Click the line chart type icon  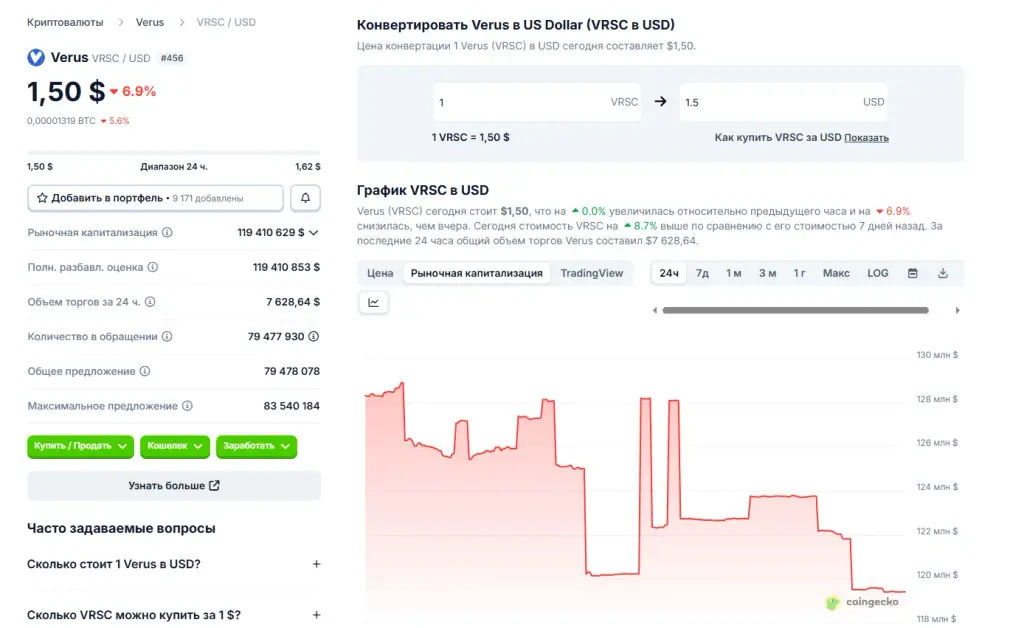(x=374, y=302)
